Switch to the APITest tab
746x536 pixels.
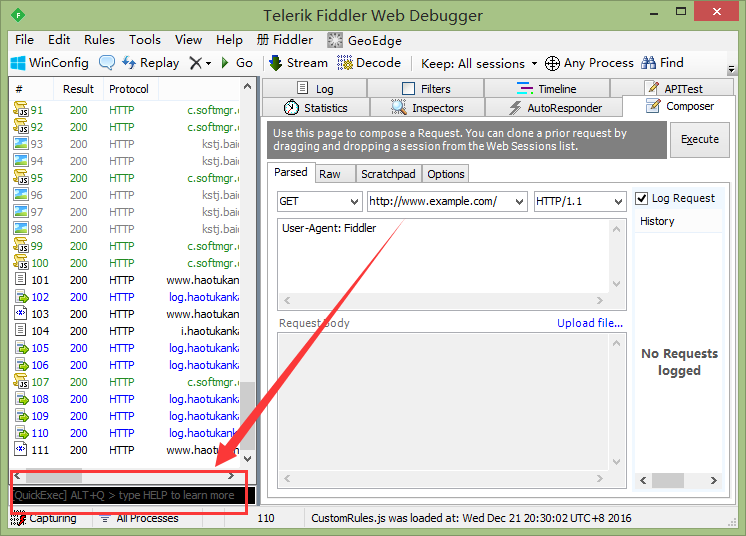[x=673, y=88]
